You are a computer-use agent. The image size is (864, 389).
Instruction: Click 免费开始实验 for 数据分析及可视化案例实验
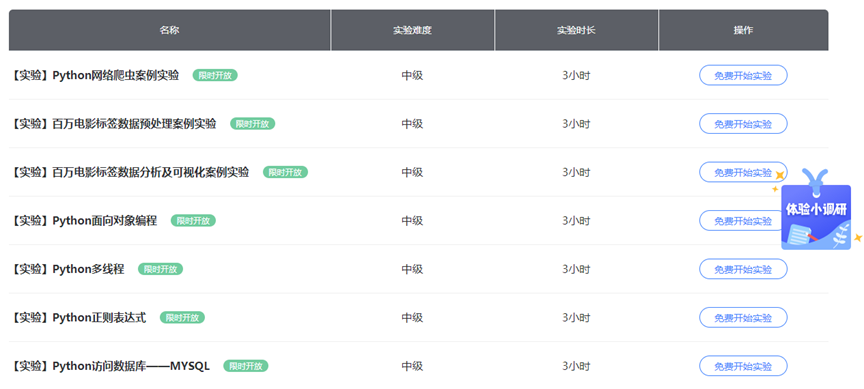(743, 172)
